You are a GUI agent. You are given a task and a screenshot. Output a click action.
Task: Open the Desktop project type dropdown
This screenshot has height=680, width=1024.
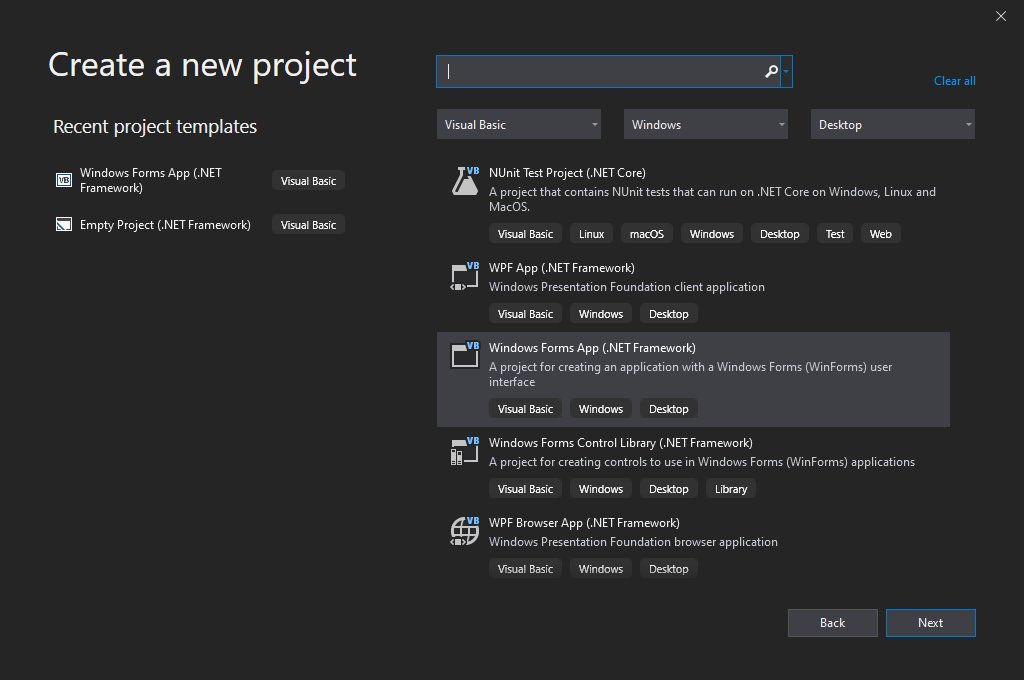pos(892,124)
